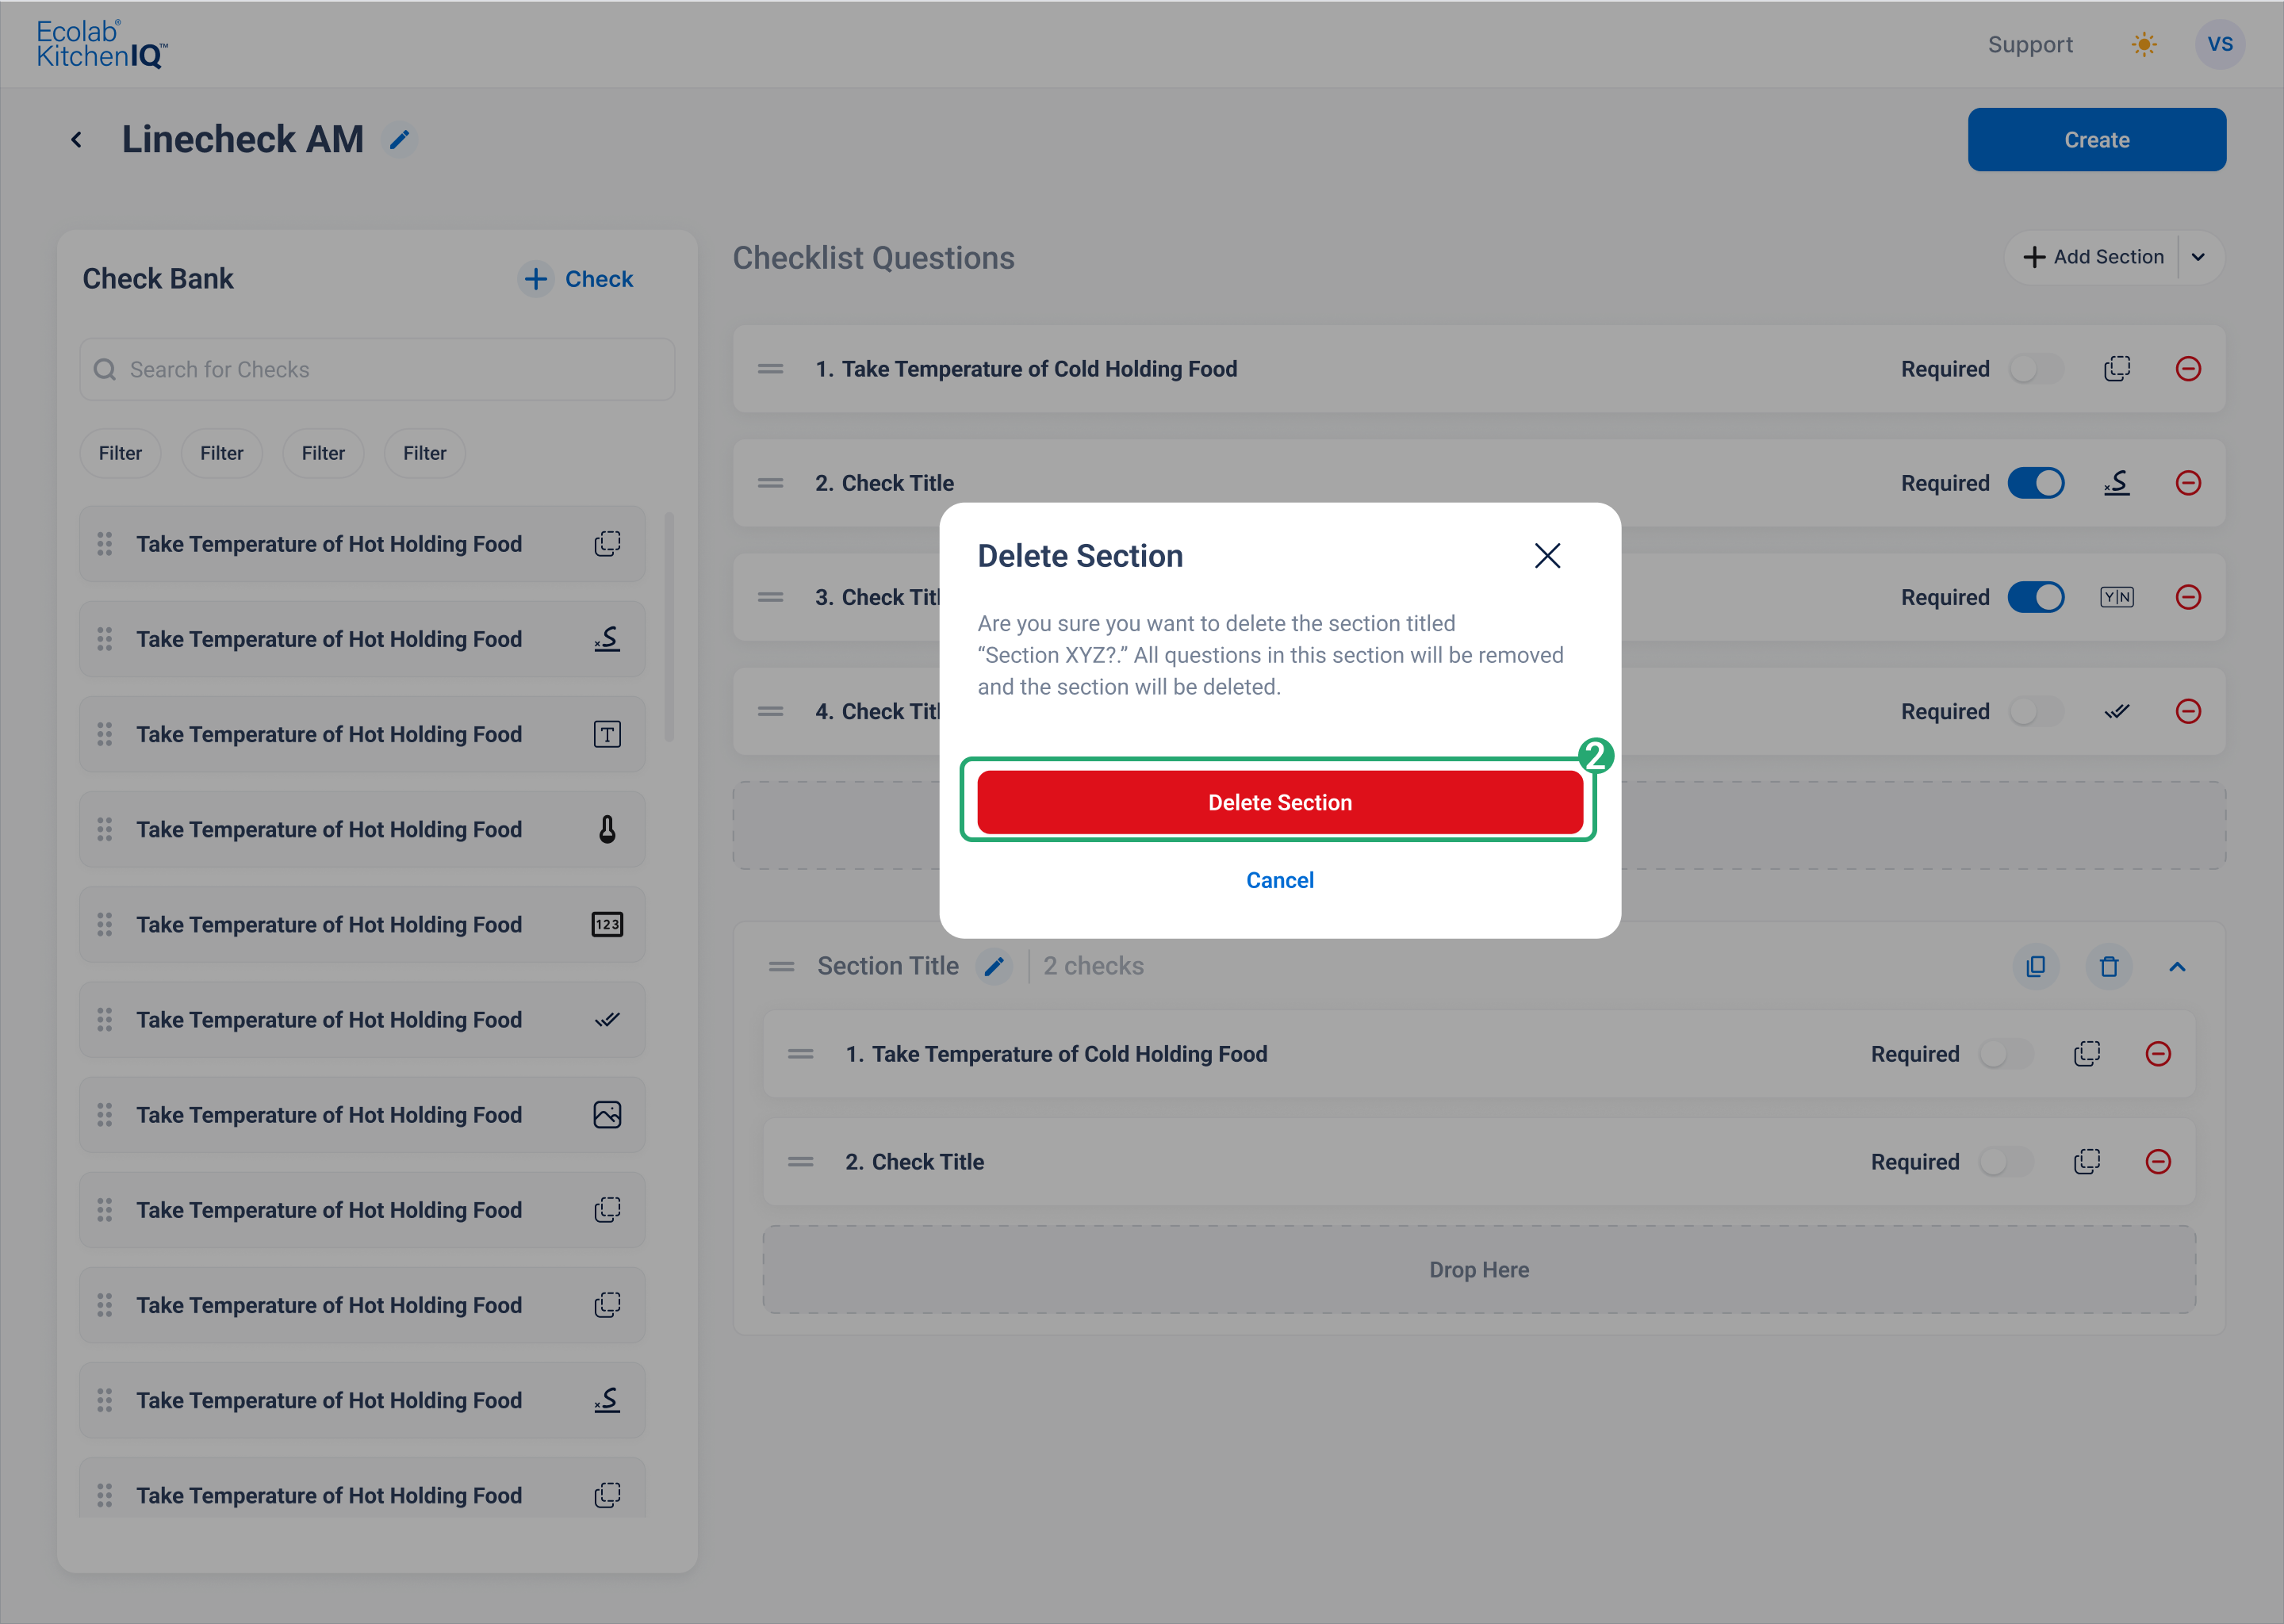Click Y/N type icon on 3. Check Title

point(2116,597)
